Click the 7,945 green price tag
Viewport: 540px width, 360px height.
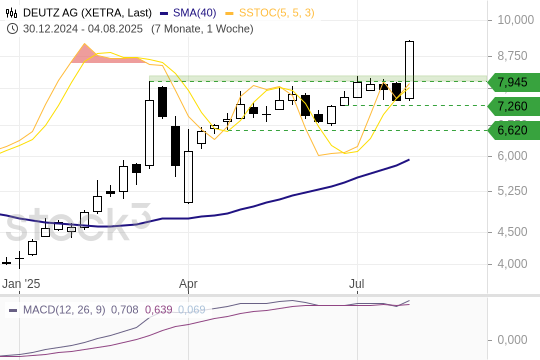pyautogui.click(x=514, y=82)
